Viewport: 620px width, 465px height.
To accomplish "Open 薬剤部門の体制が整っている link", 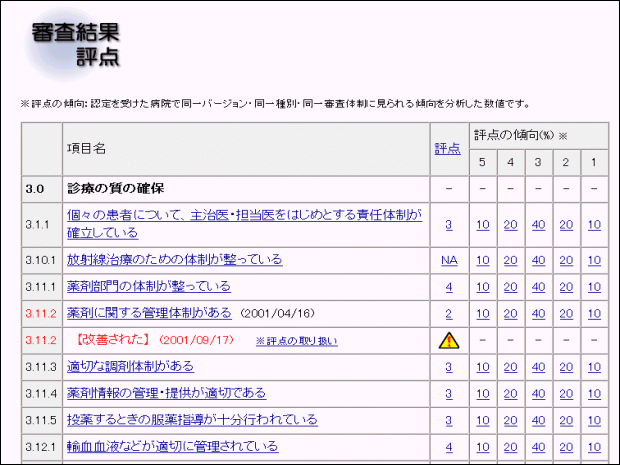I will (162, 287).
